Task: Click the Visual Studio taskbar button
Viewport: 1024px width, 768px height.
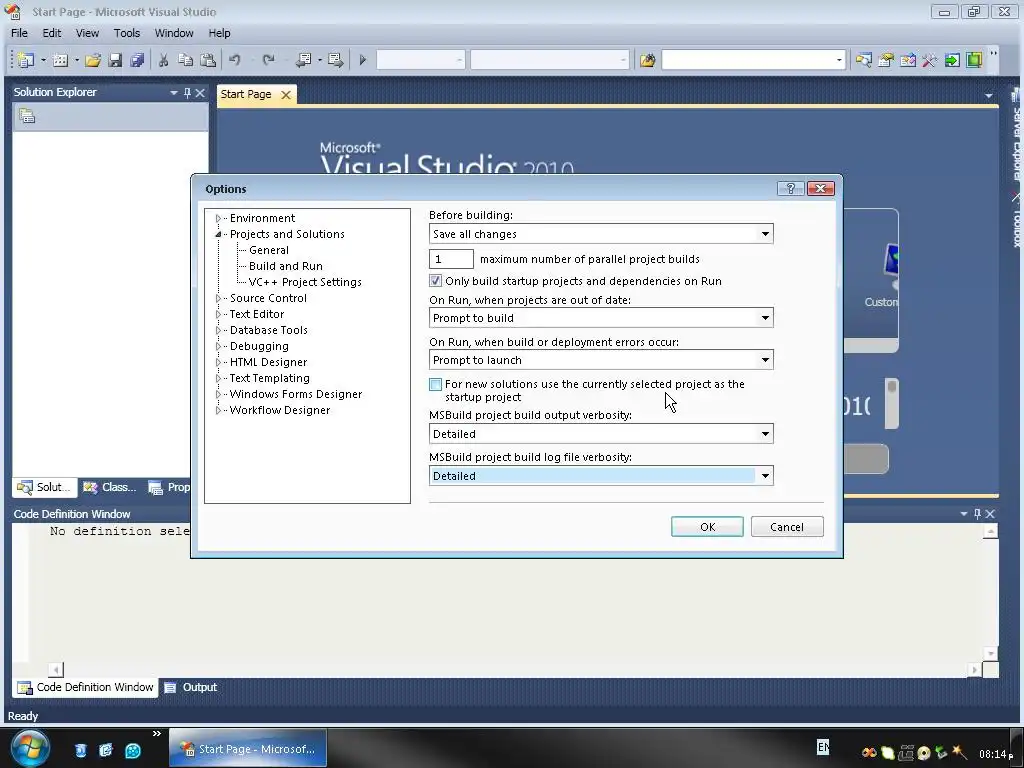Action: tap(248, 748)
